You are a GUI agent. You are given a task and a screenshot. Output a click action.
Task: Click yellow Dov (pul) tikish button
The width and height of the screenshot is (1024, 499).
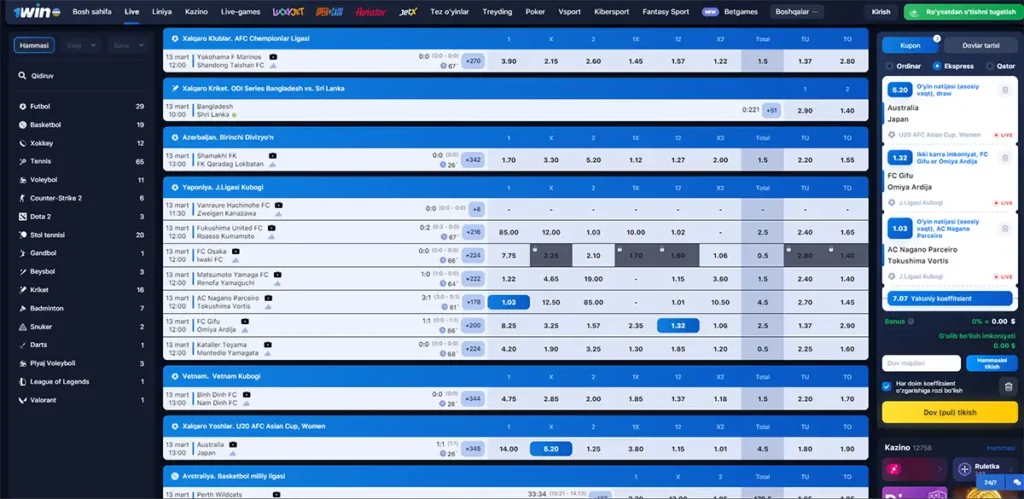[950, 412]
